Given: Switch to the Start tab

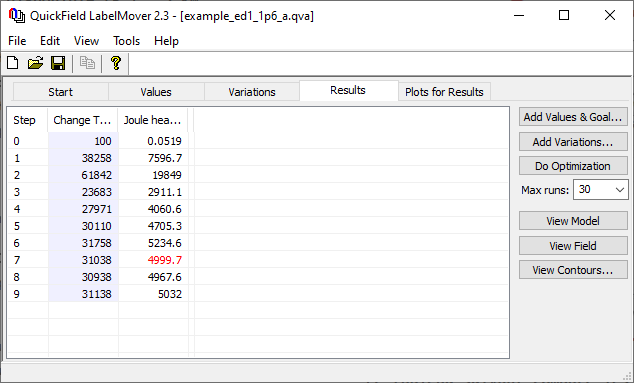Looking at the screenshot, I should click(x=61, y=92).
